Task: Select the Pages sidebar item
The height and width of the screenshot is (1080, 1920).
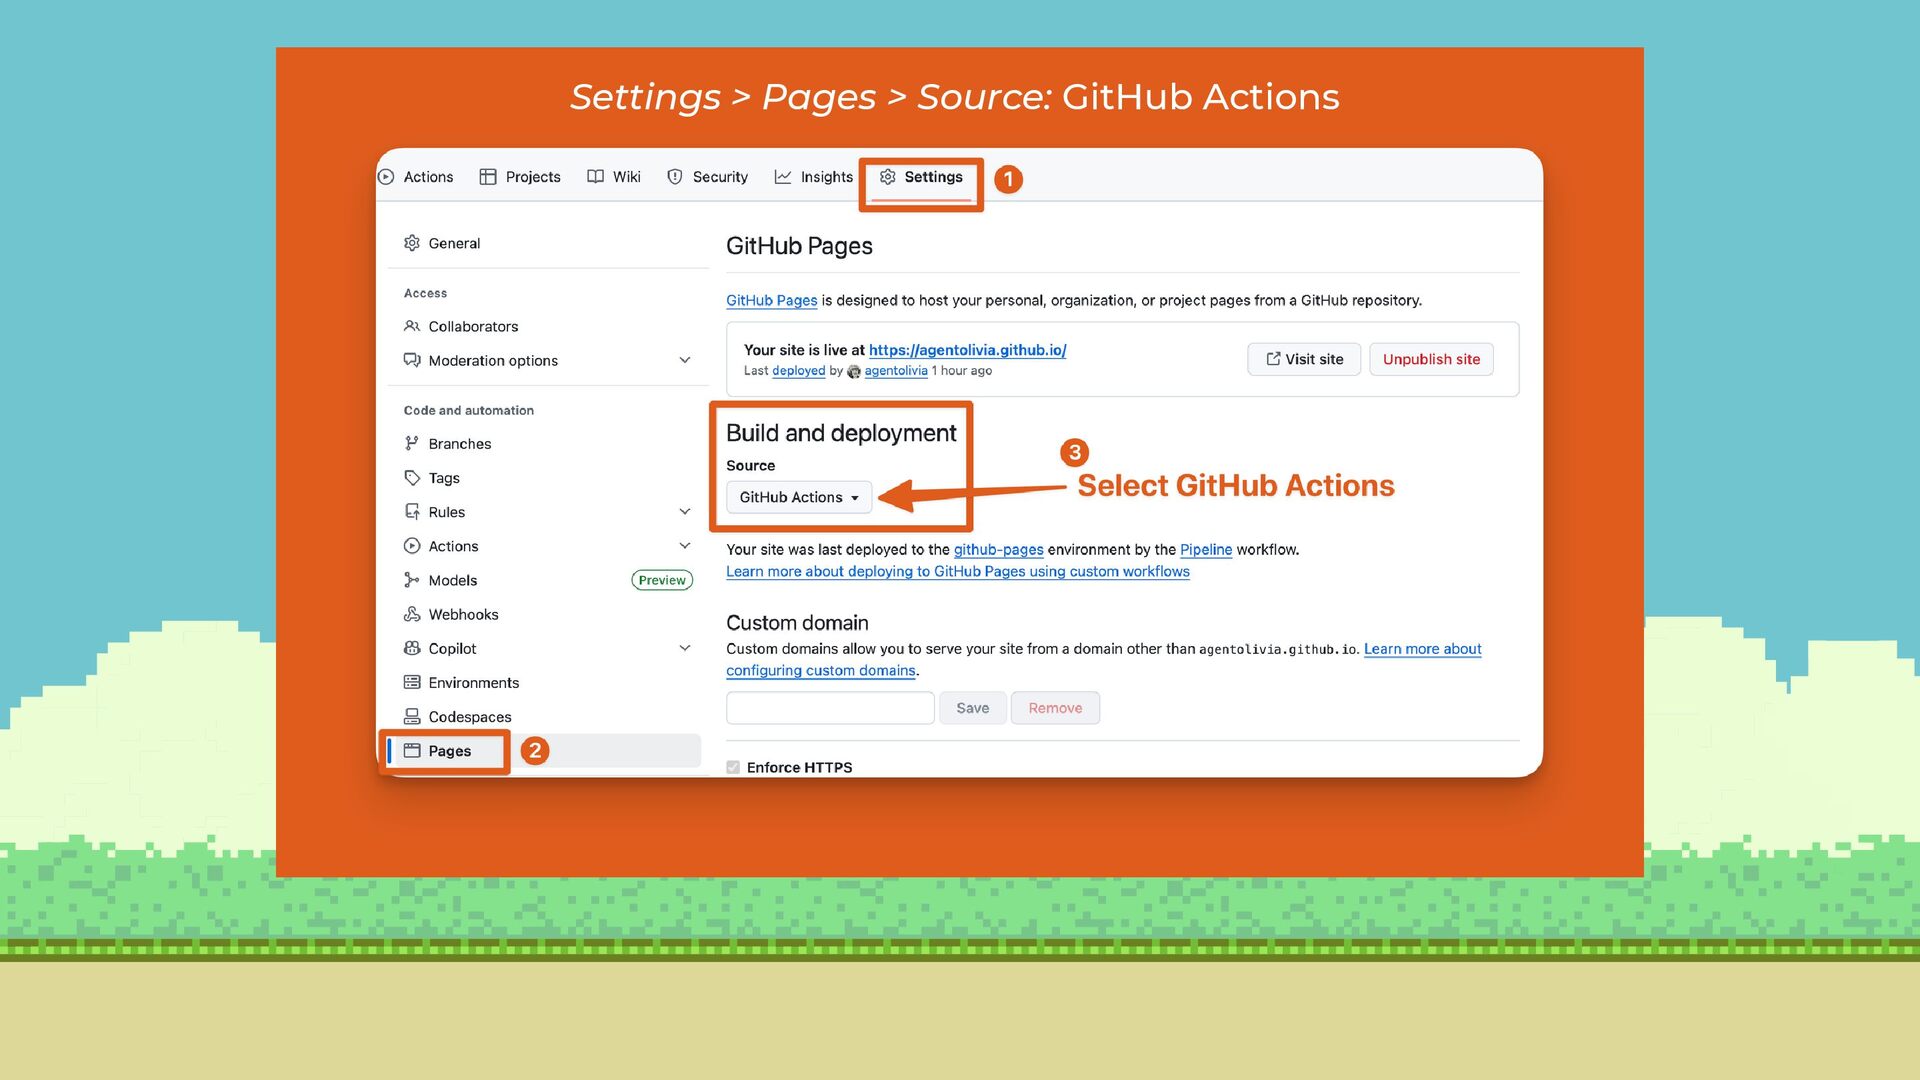Action: pyautogui.click(x=449, y=751)
